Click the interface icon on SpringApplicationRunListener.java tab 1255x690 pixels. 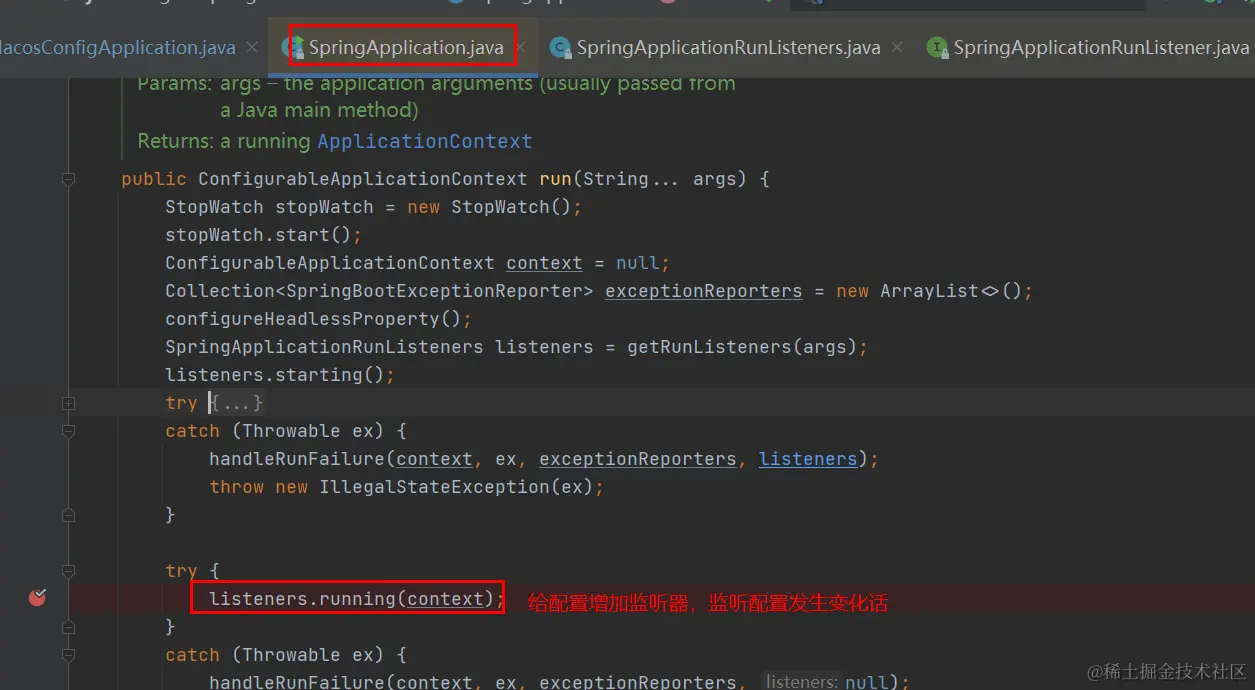(937, 47)
